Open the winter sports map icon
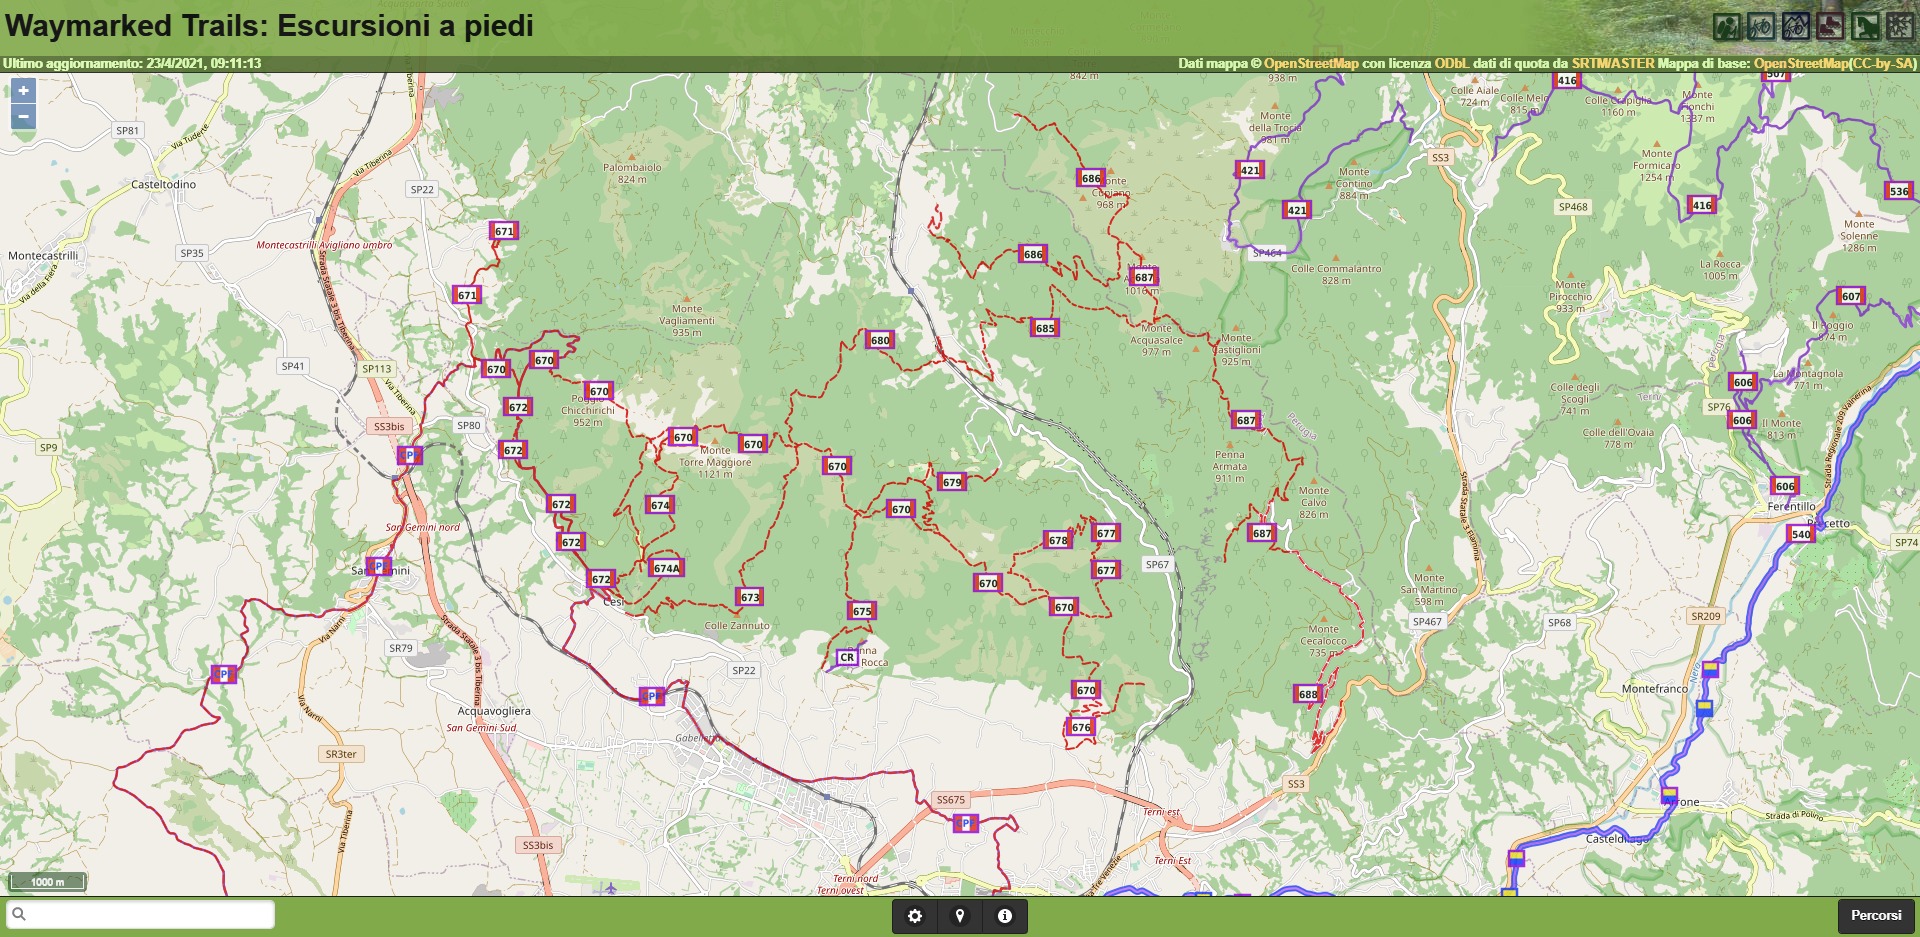This screenshot has width=1920, height=937. (x=1898, y=25)
